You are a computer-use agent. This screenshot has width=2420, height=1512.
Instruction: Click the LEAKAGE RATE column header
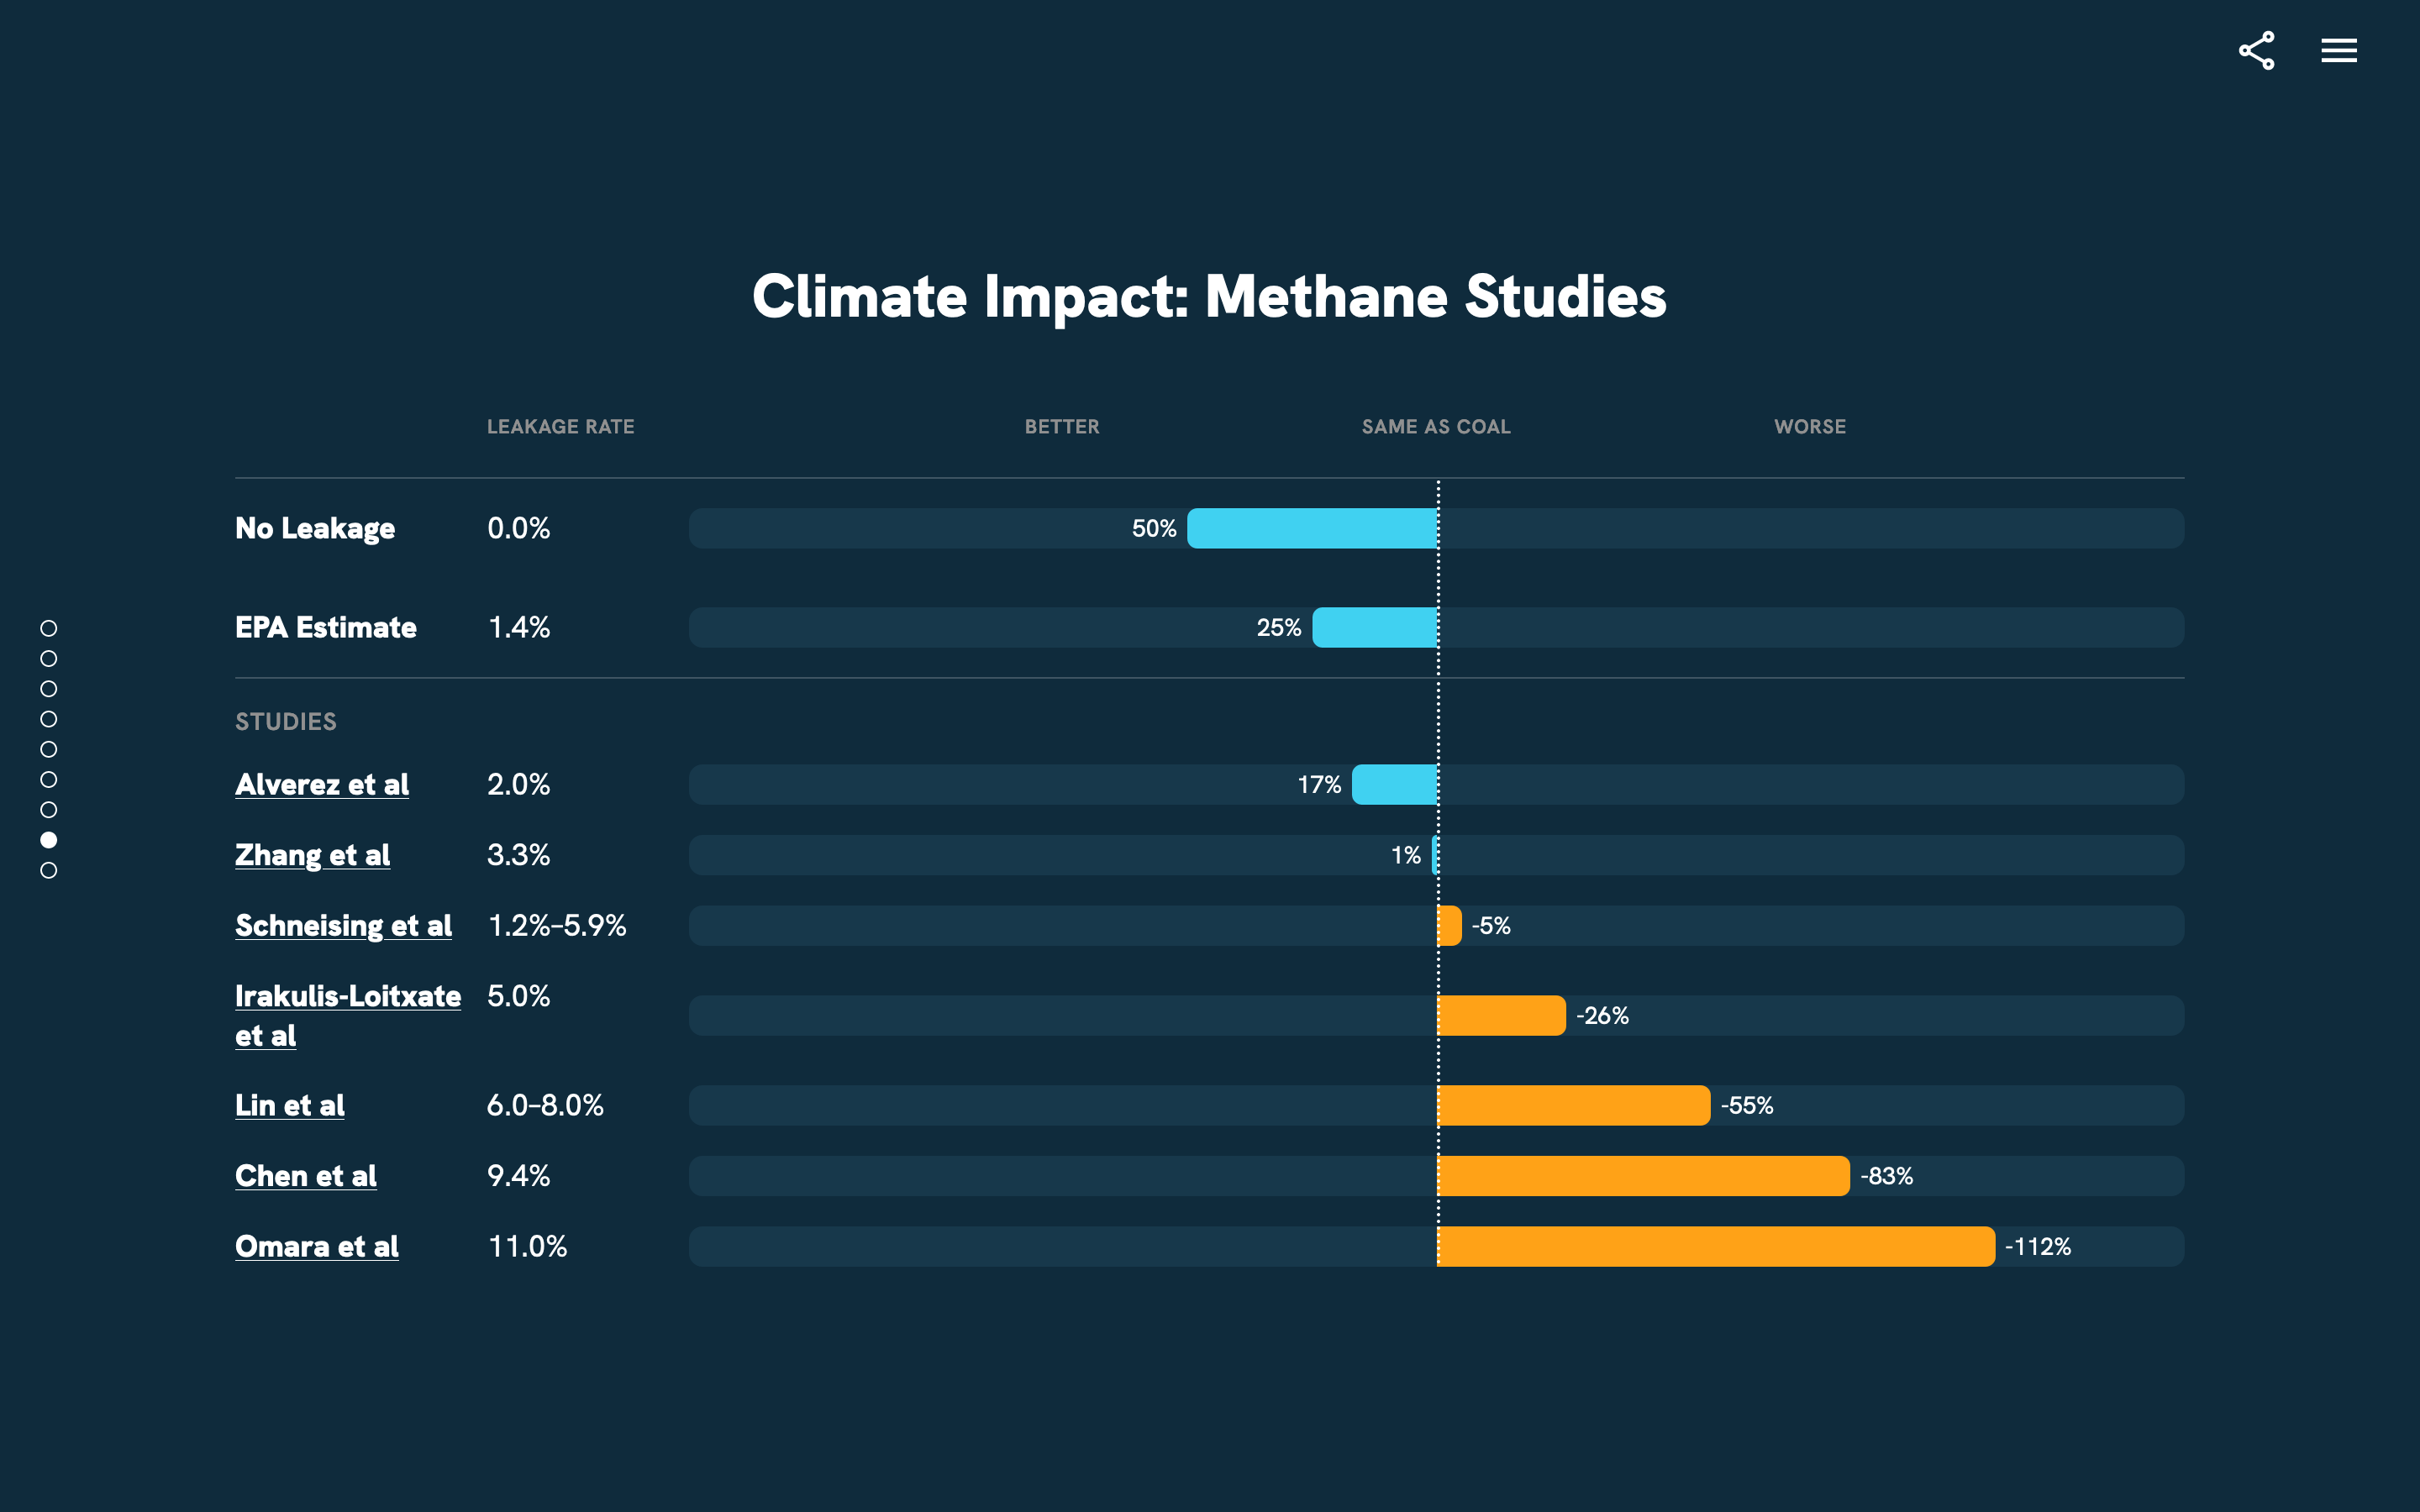point(560,426)
